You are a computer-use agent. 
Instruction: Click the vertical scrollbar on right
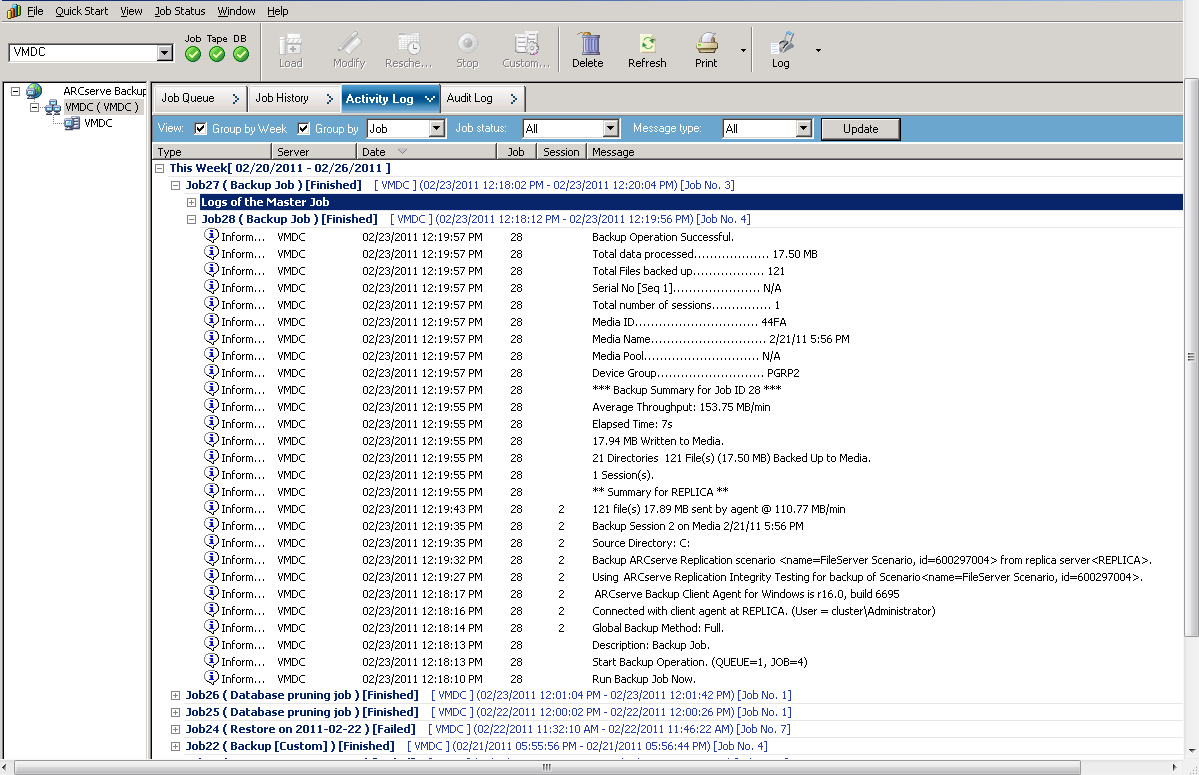pyautogui.click(x=1191, y=357)
